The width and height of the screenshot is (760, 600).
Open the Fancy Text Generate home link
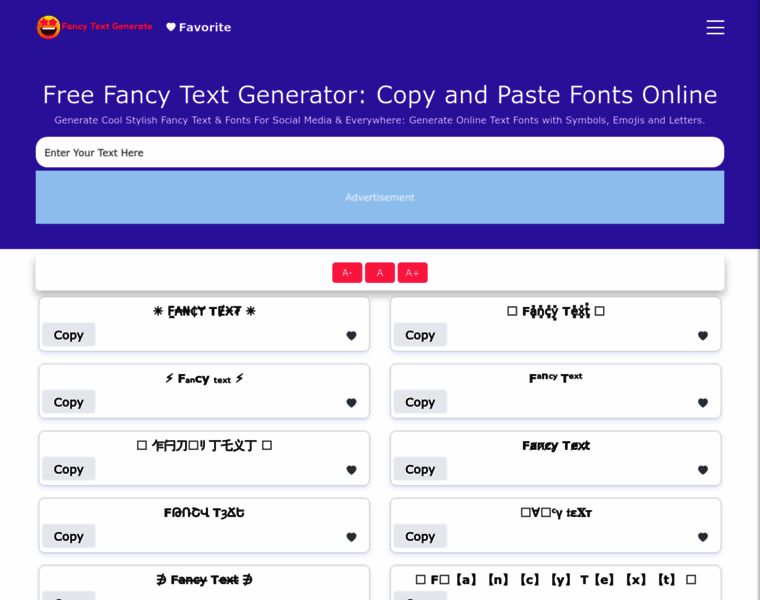click(107, 26)
